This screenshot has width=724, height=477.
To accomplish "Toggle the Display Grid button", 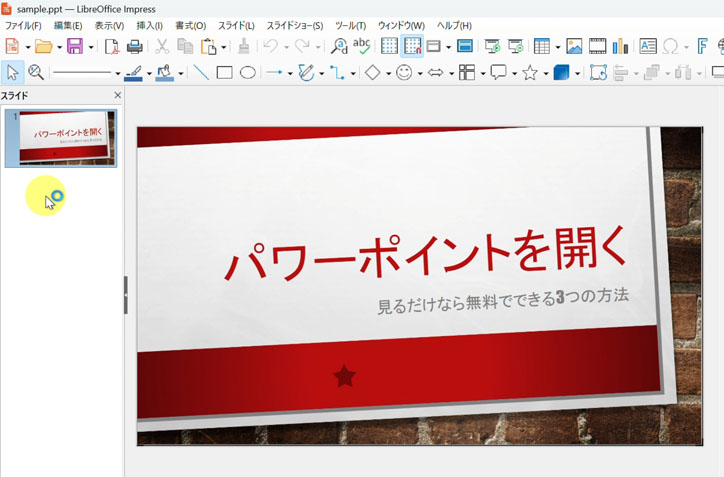I will coord(390,46).
